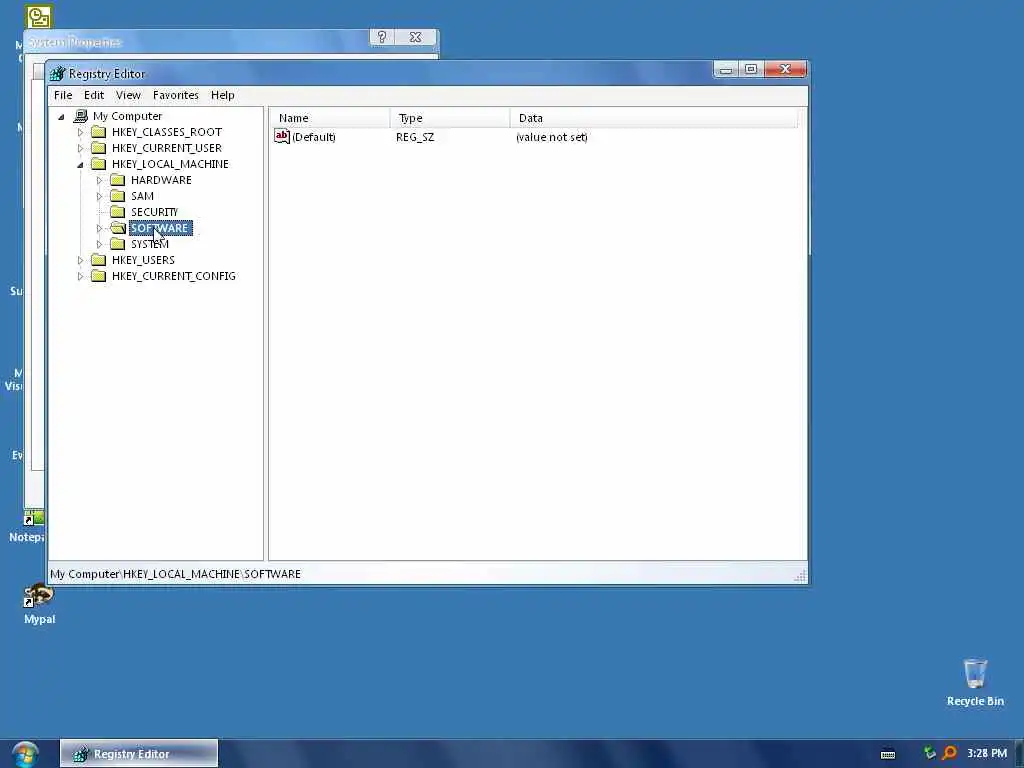Click the (Default) string value icon
The image size is (1024, 768).
[x=281, y=136]
